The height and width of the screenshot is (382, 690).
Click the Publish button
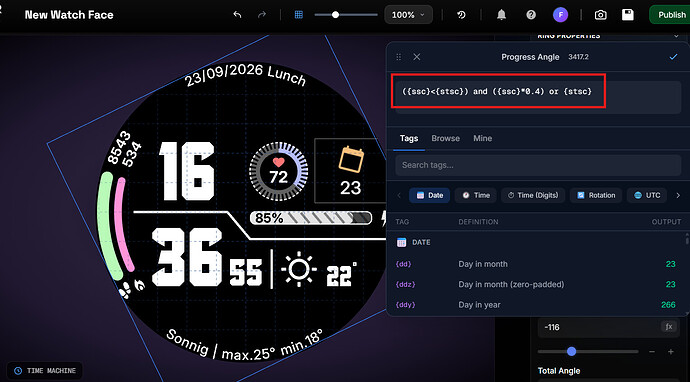pos(670,15)
